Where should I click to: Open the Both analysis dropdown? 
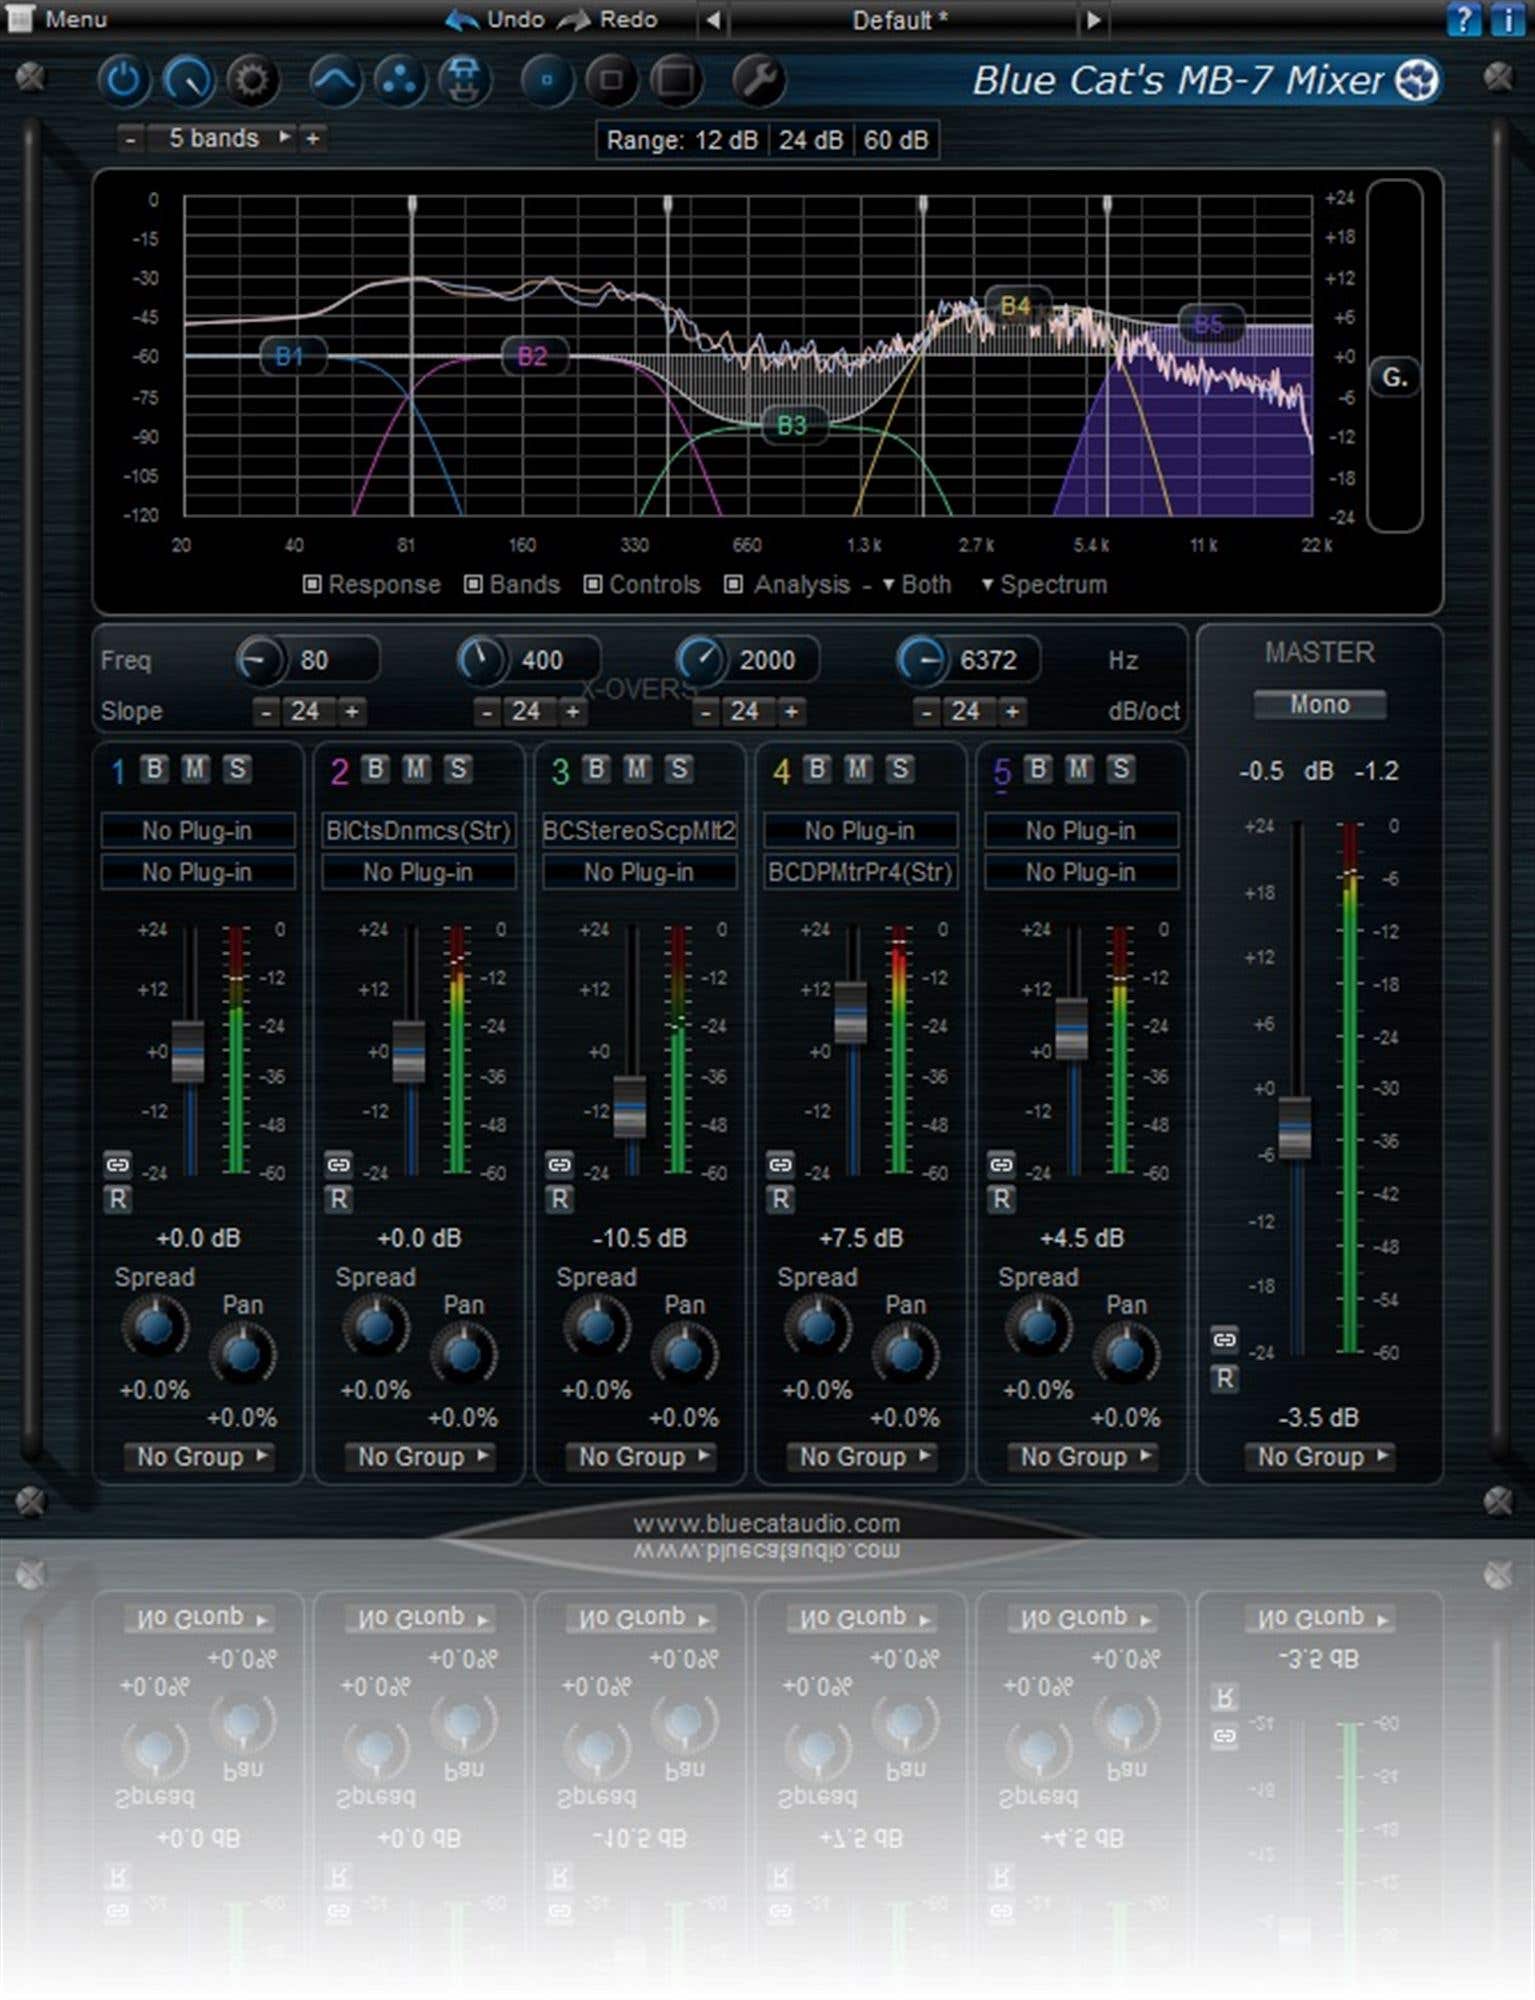pos(917,584)
